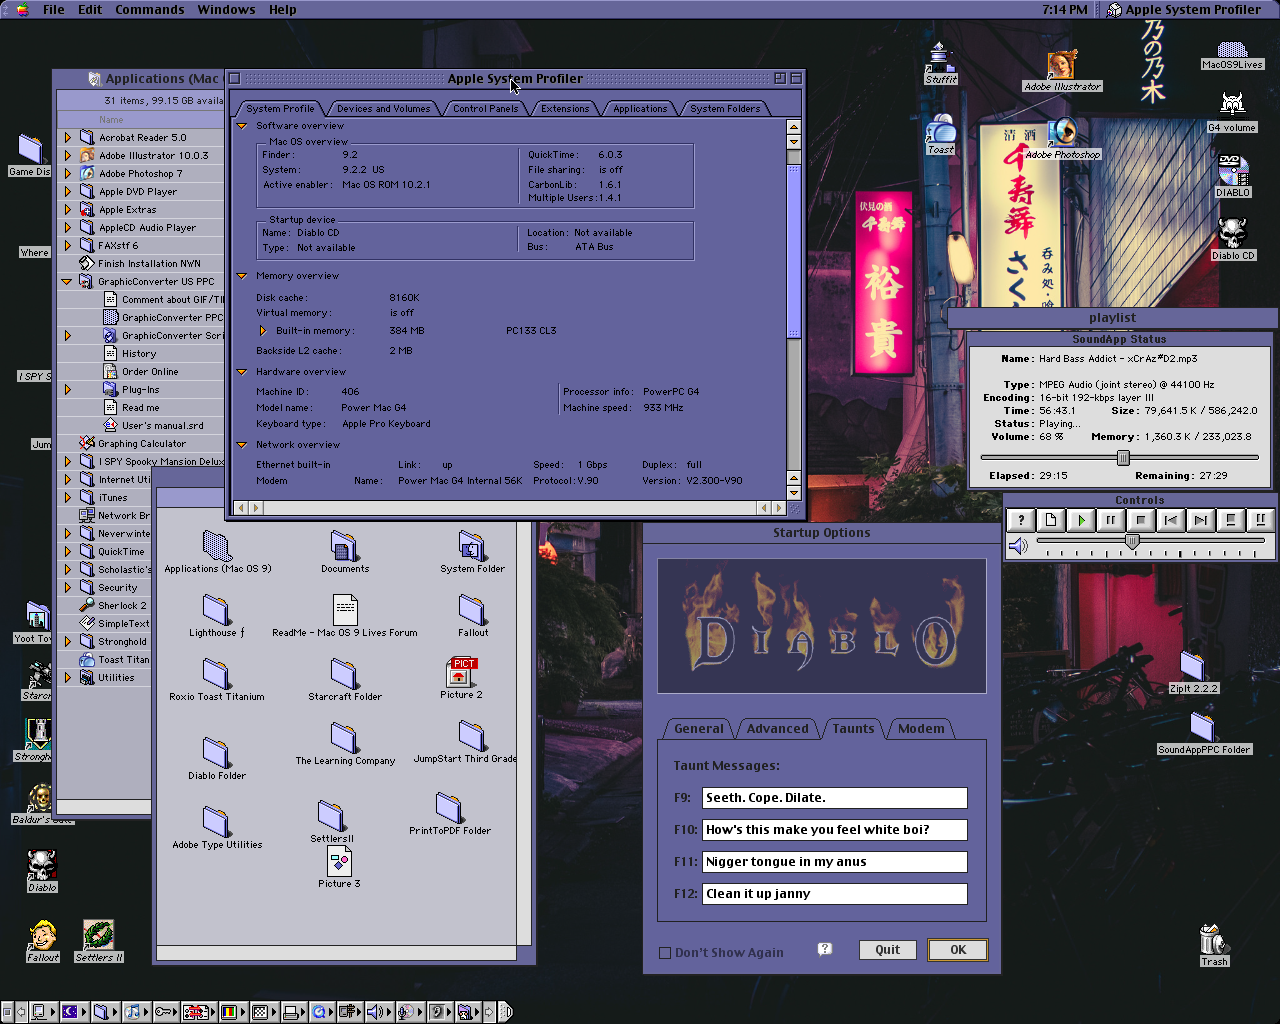Skip to next track in SoundApp Controls

pos(1200,520)
